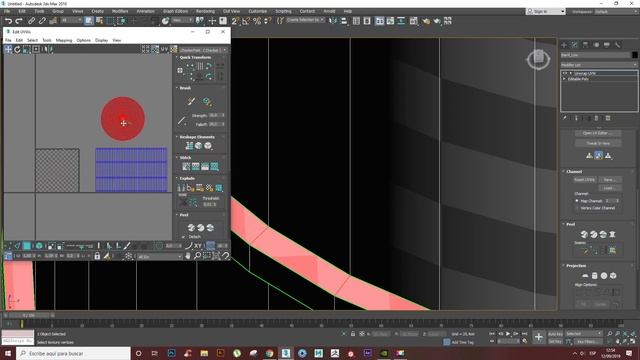Click the Paint Move brush icon in Brush rollout

(191, 101)
